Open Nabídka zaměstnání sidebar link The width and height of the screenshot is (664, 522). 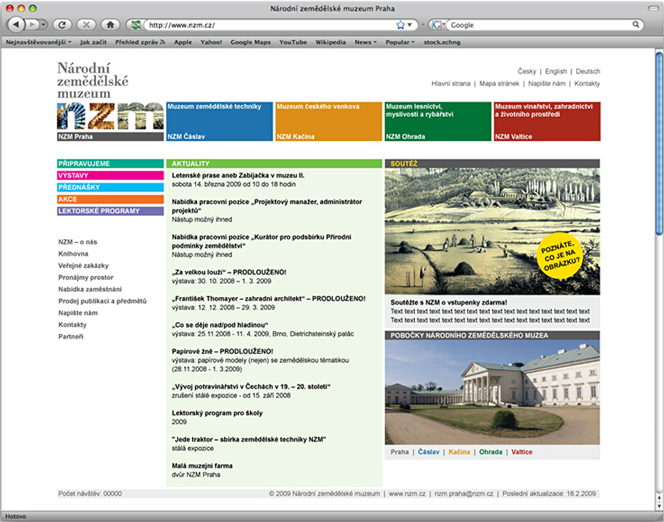pyautogui.click(x=90, y=289)
